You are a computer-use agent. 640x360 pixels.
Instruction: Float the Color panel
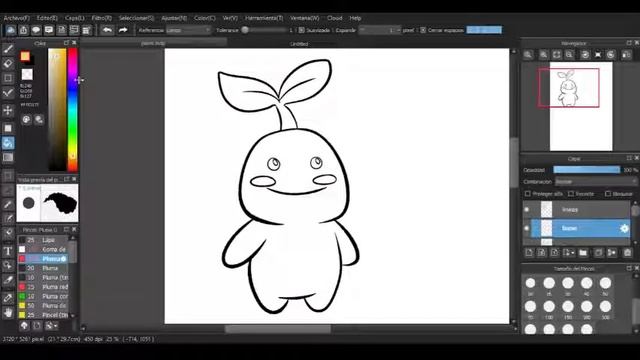(66, 43)
